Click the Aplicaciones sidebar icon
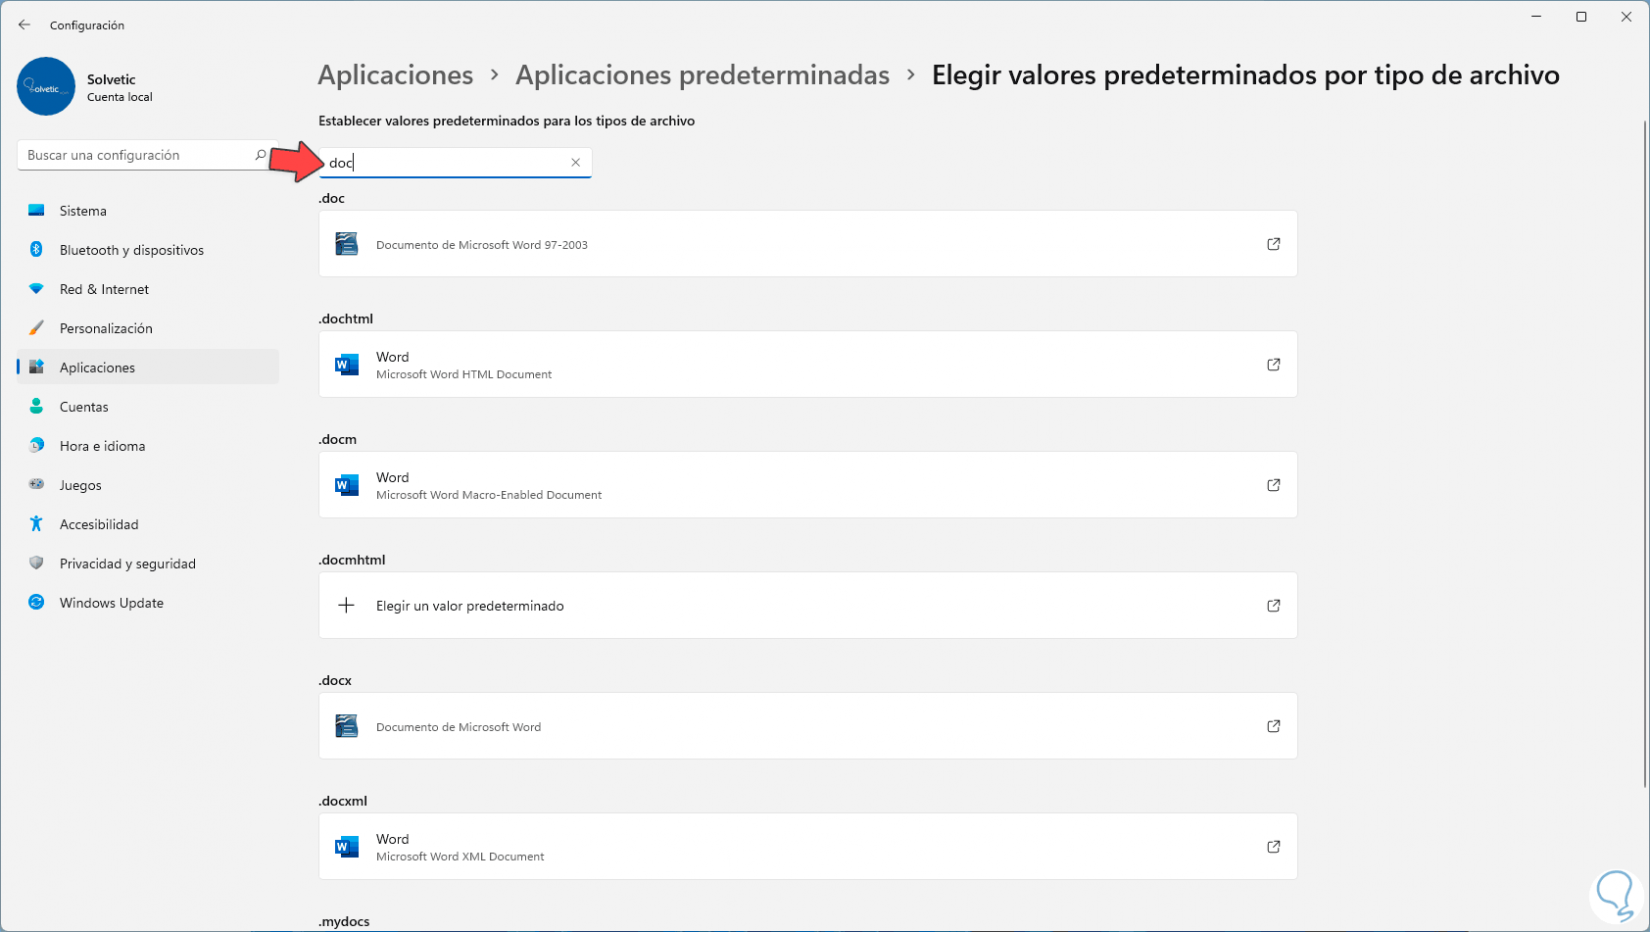This screenshot has width=1650, height=932. coord(36,367)
